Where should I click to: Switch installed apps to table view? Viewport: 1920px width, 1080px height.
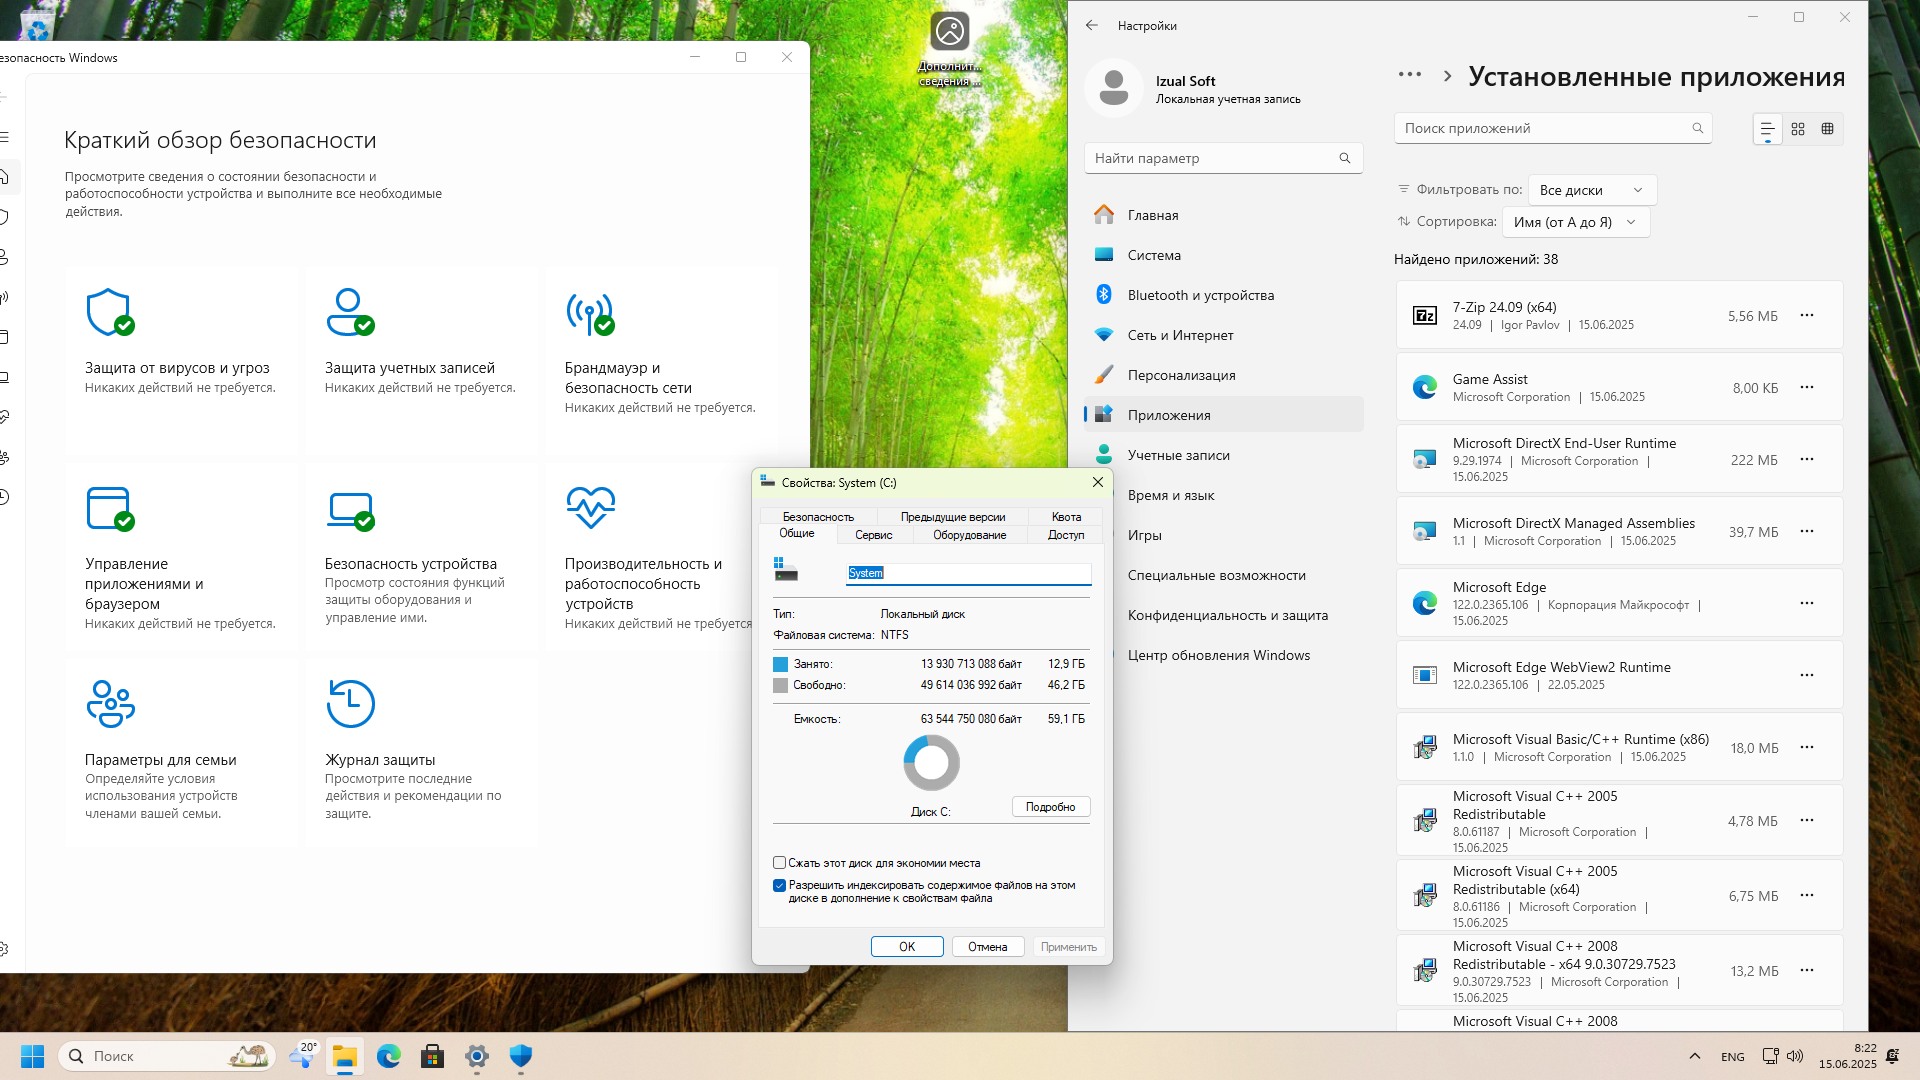(1827, 129)
